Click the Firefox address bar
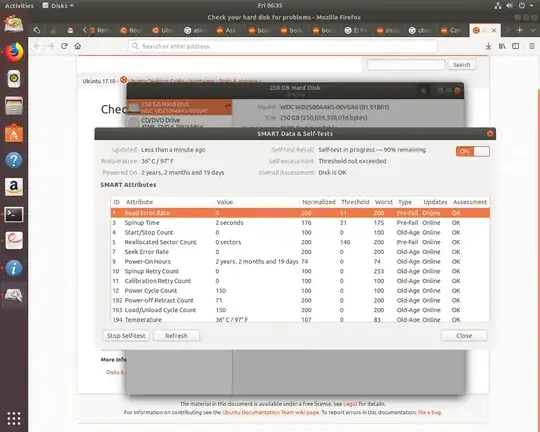540x432 pixels. [x=283, y=46]
